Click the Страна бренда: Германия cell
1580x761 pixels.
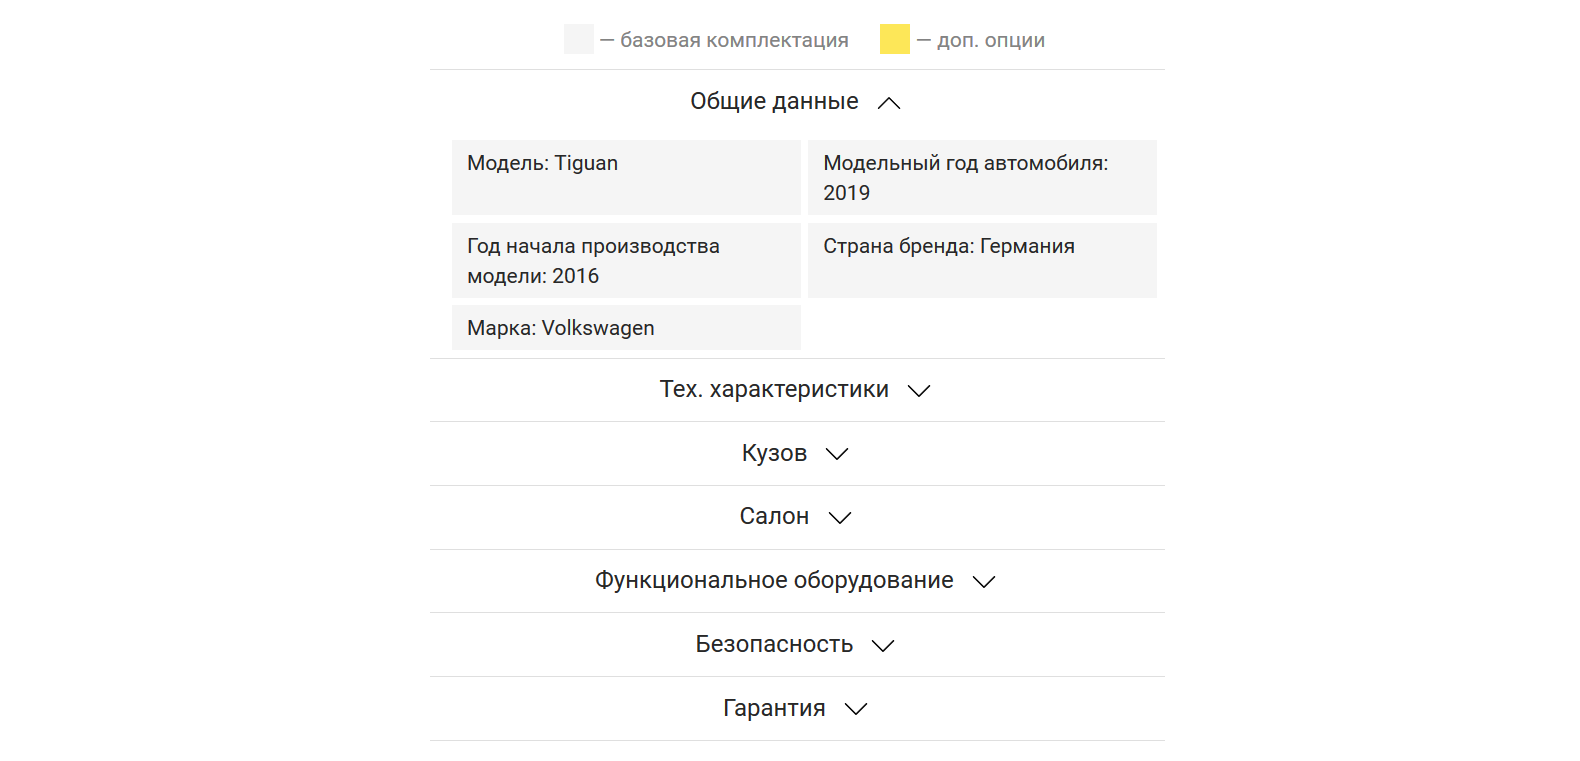(x=982, y=260)
